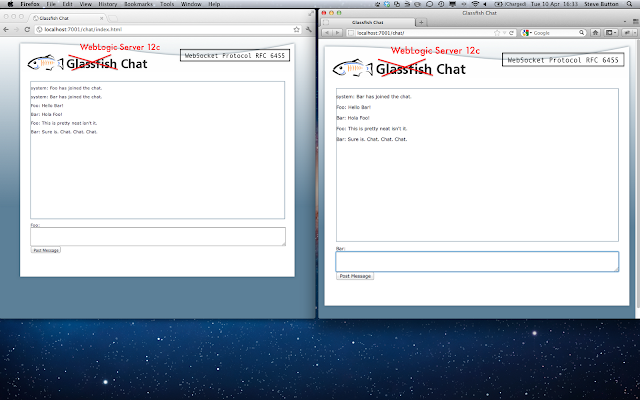Open the History menu
Screen dimensions: 640x400
[108, 4]
